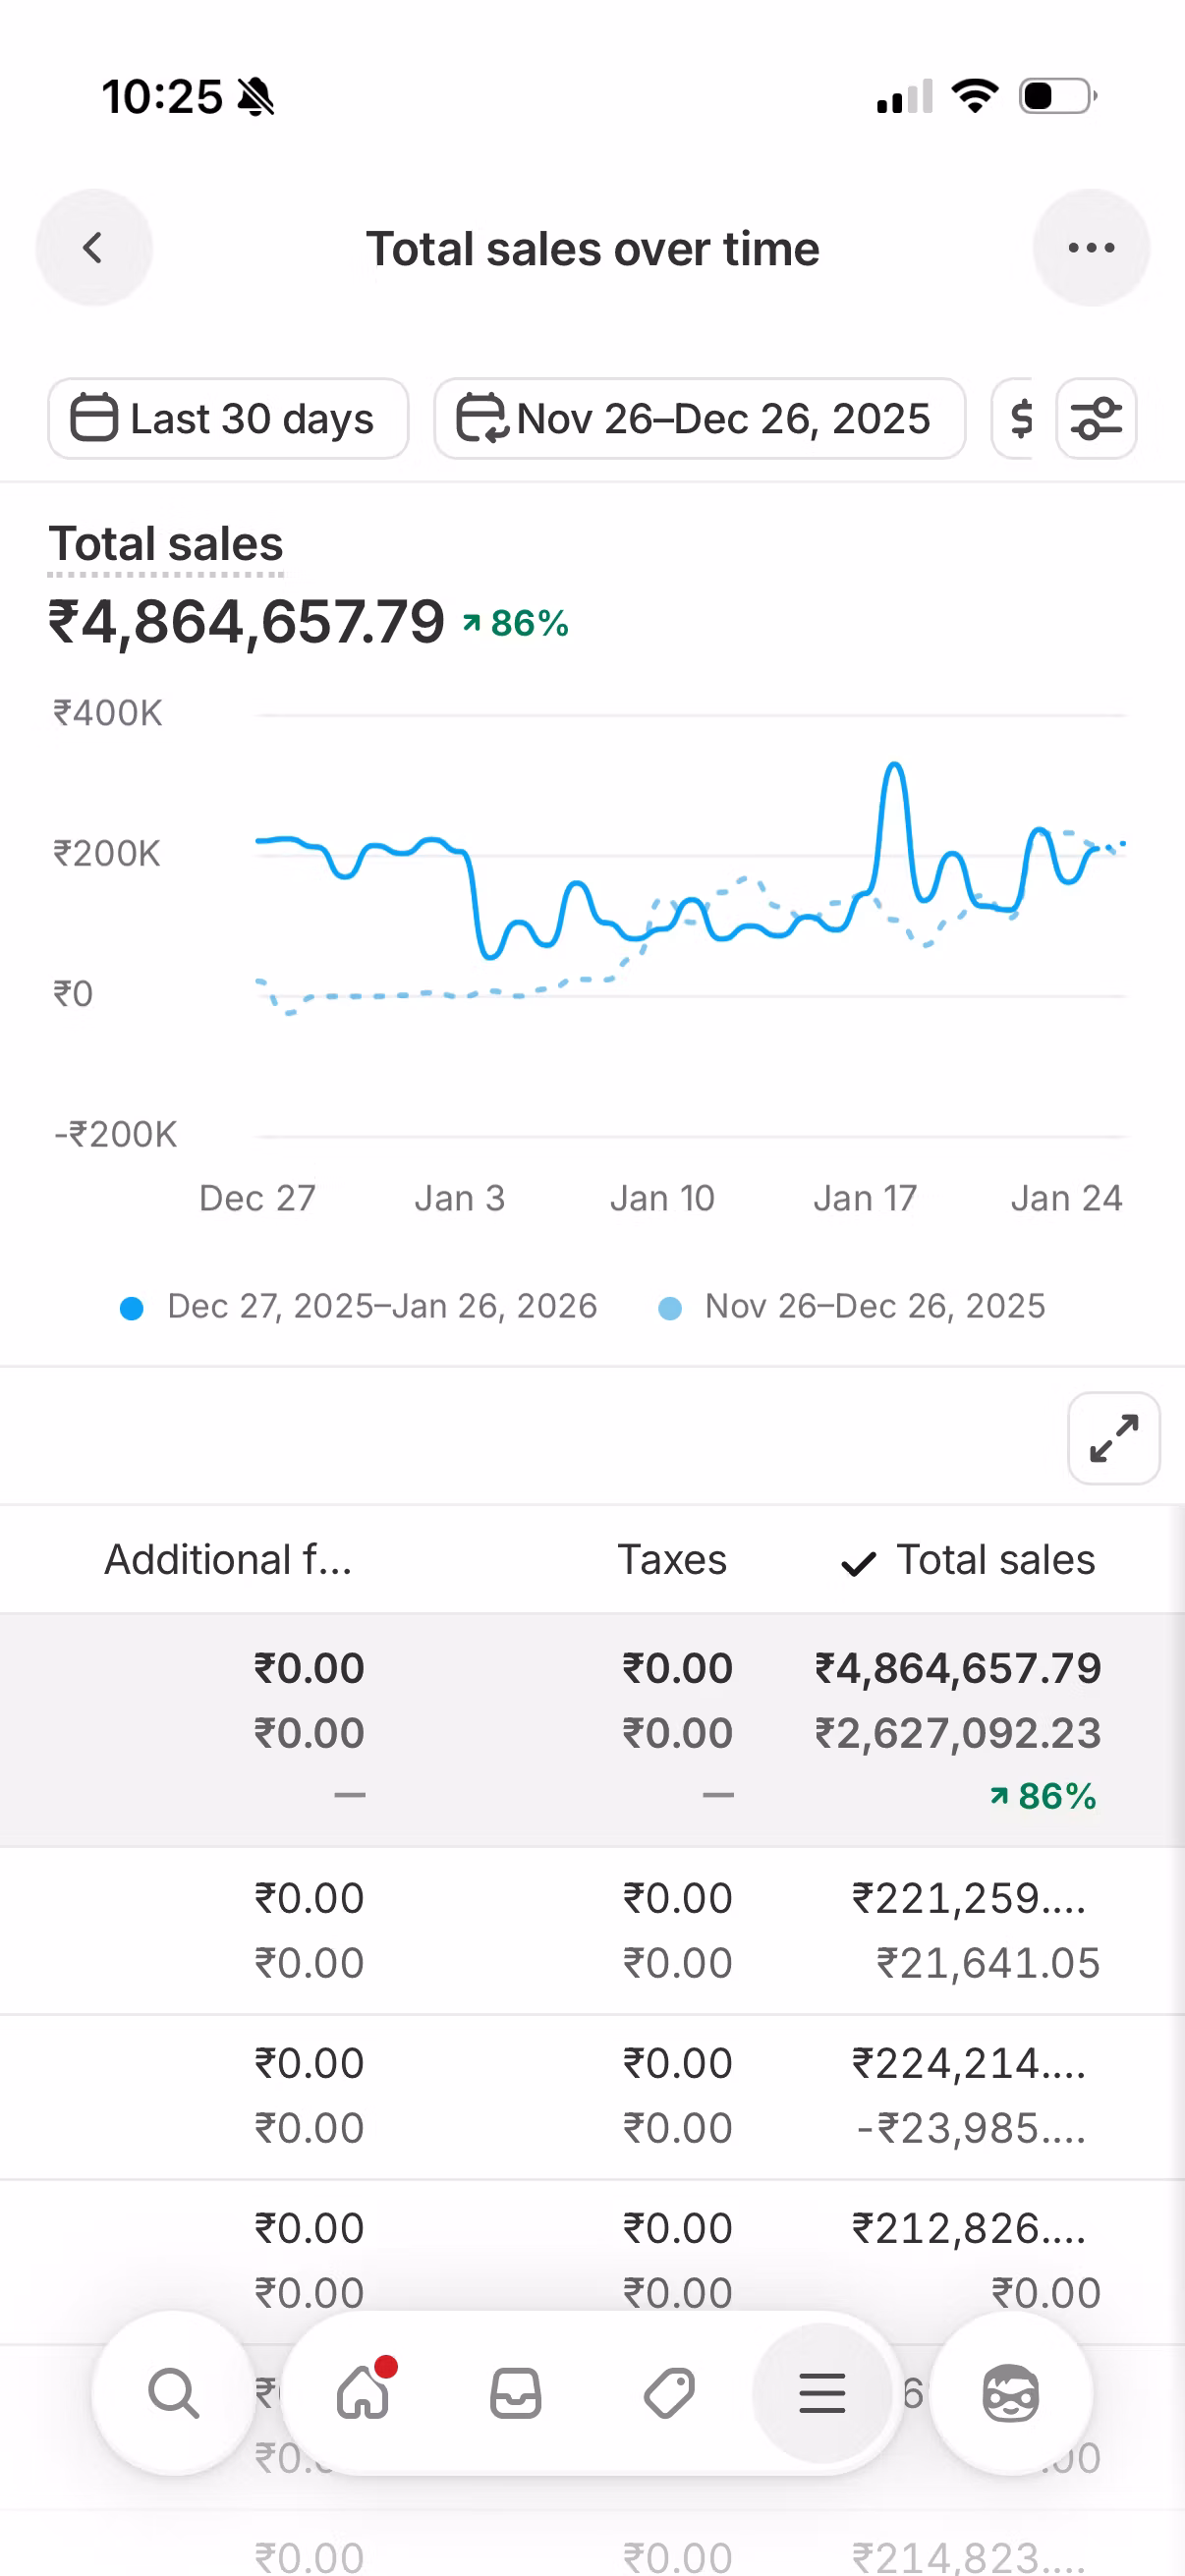The height and width of the screenshot is (2576, 1185).
Task: Open the hamburger menu in bottom bar
Action: (x=822, y=2394)
